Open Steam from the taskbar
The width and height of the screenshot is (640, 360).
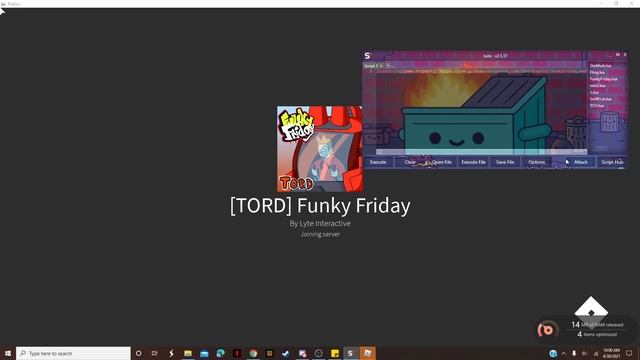click(x=286, y=353)
